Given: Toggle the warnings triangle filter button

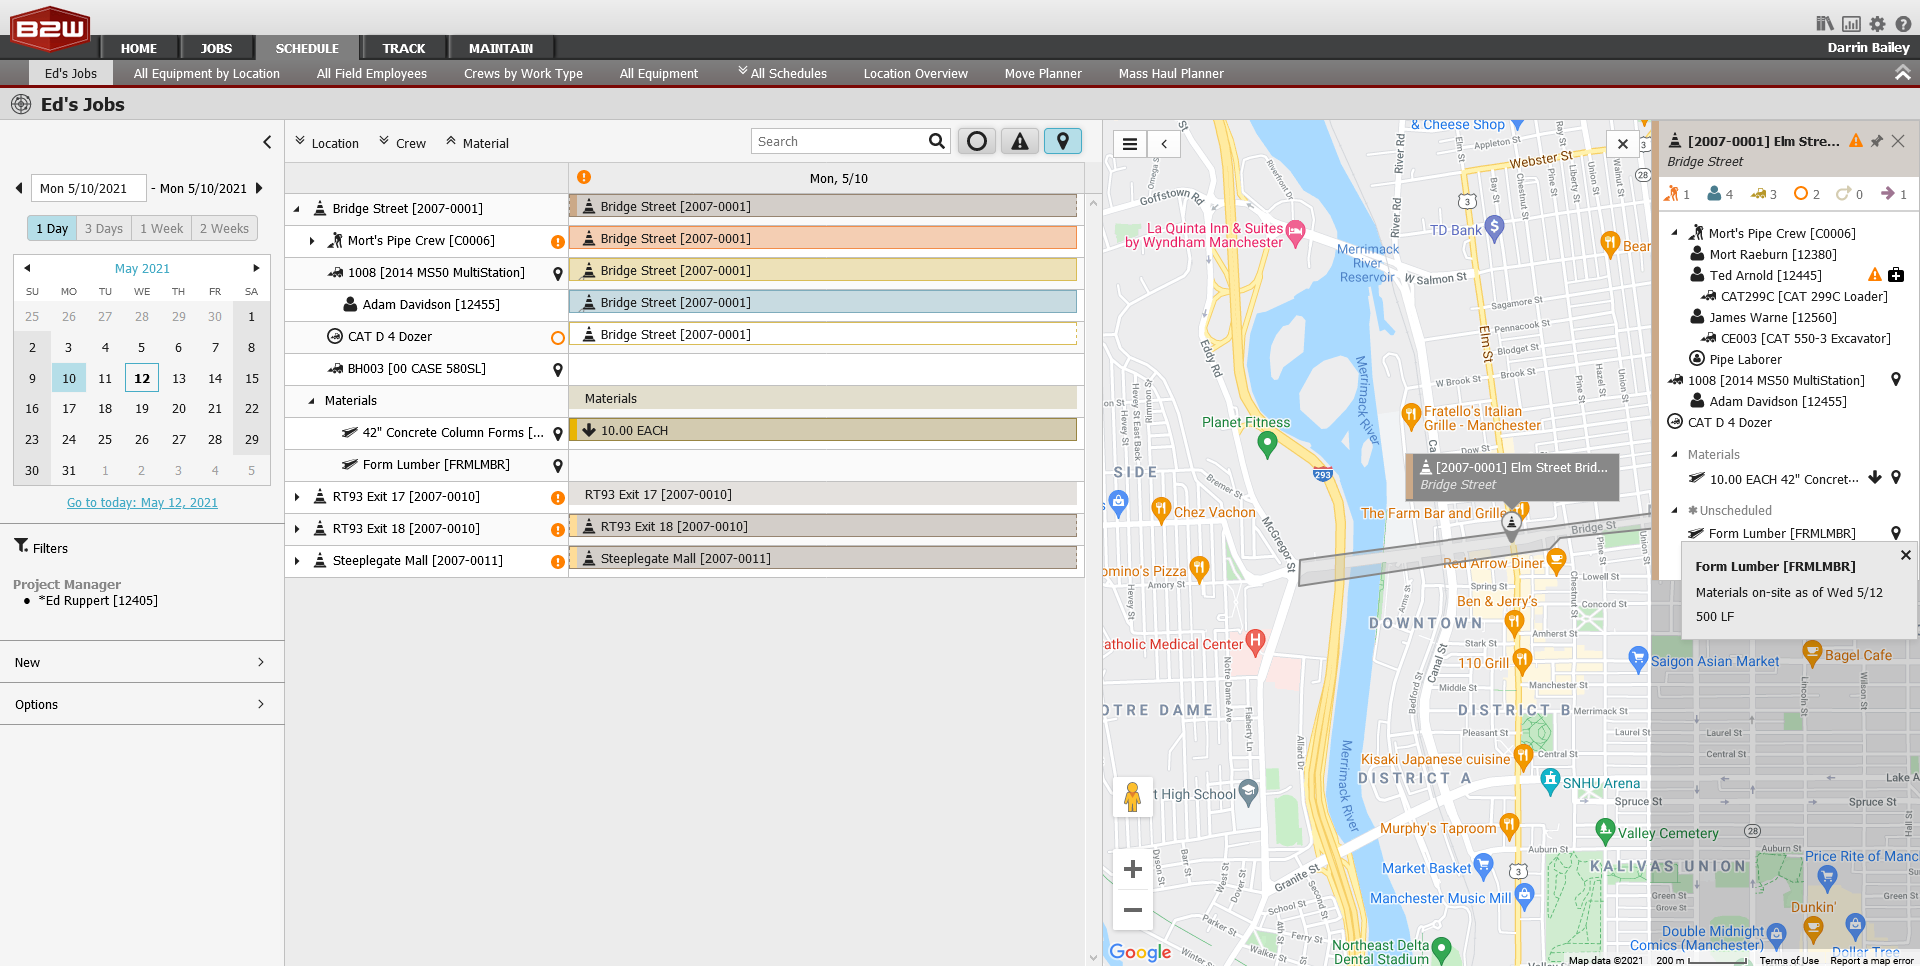Looking at the screenshot, I should (1019, 142).
